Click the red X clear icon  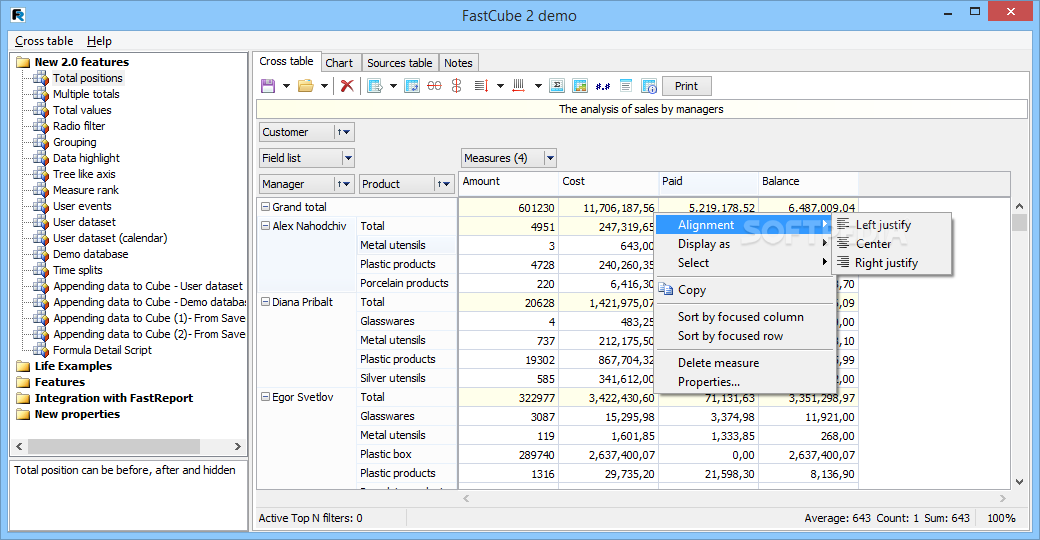(347, 86)
